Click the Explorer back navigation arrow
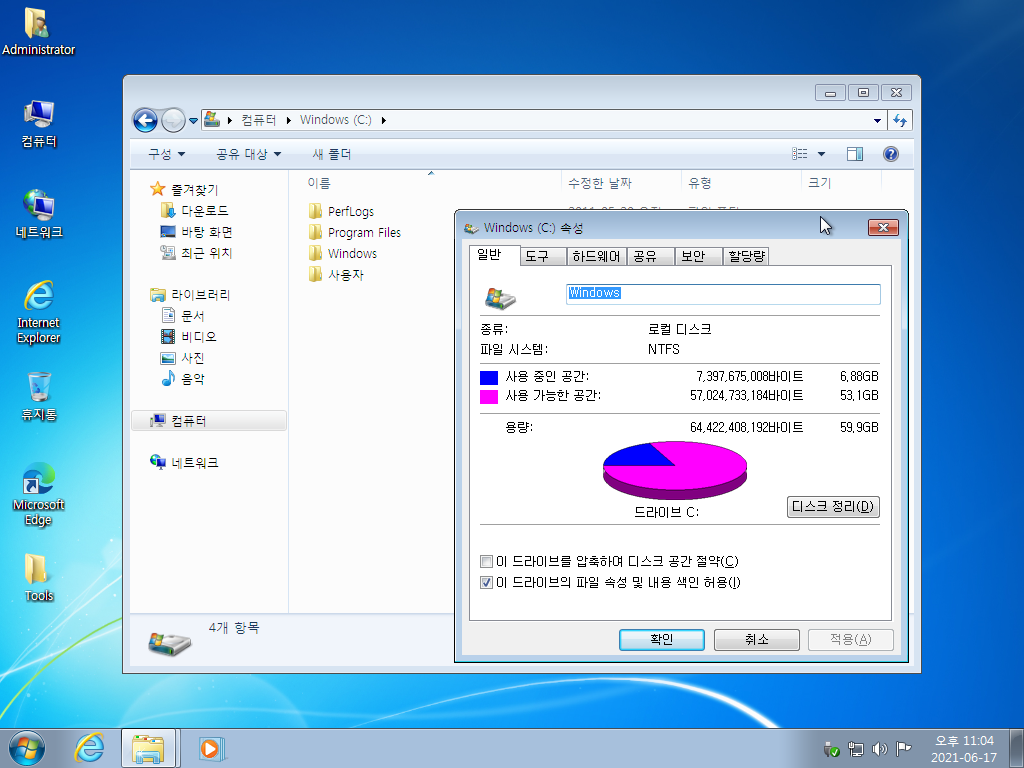Image resolution: width=1024 pixels, height=768 pixels. point(145,120)
